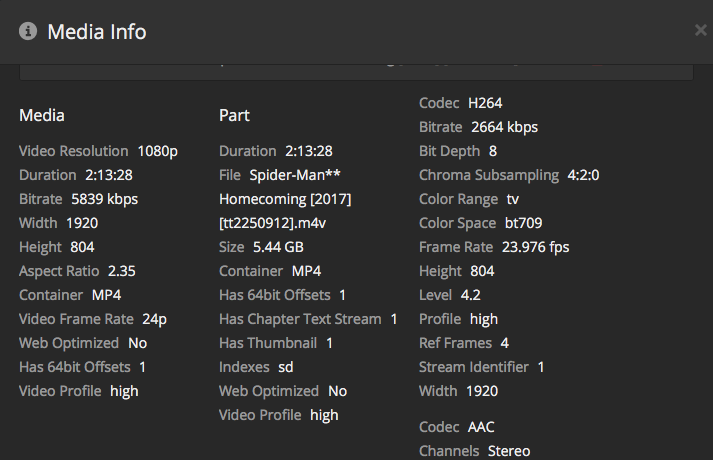Click the 1080p video resolution value
This screenshot has height=460, width=713.
click(157, 151)
